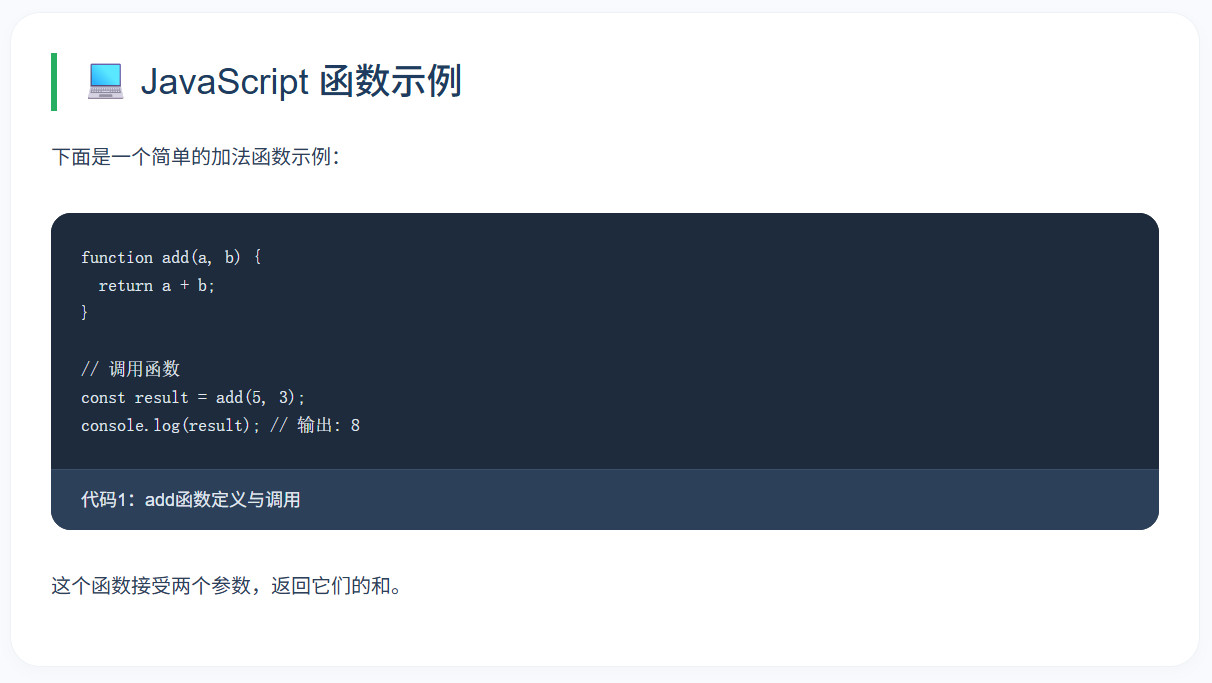Click the code line "function add(a, b) {"
The image size is (1212, 683).
point(171,257)
